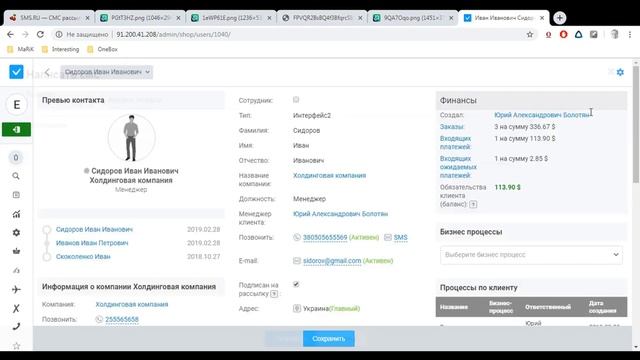Click the SMS link

point(400,238)
